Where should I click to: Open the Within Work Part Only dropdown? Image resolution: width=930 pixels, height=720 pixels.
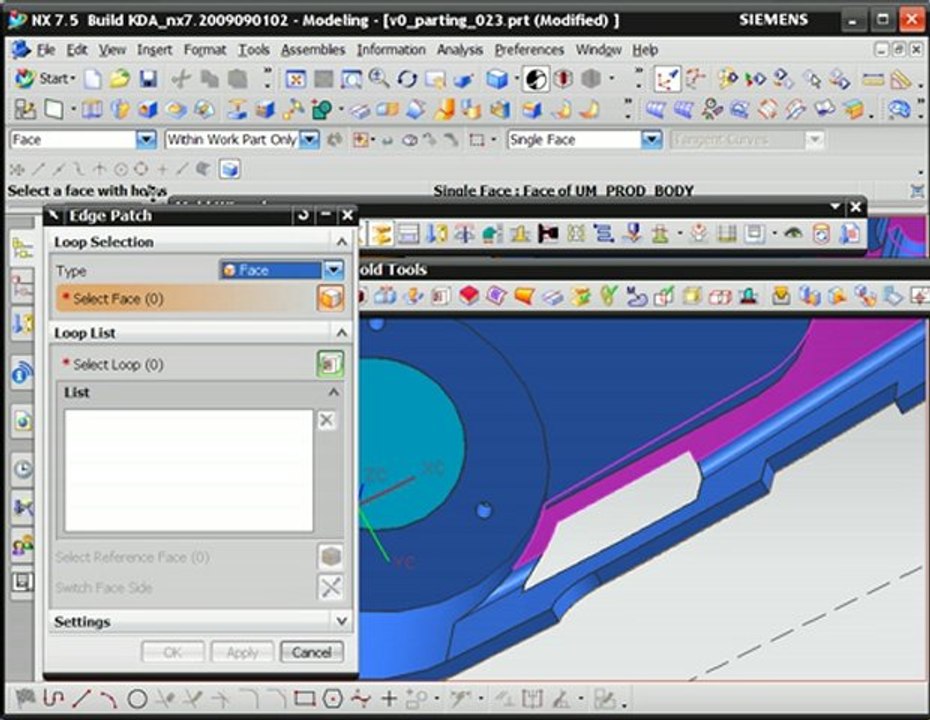[309, 140]
